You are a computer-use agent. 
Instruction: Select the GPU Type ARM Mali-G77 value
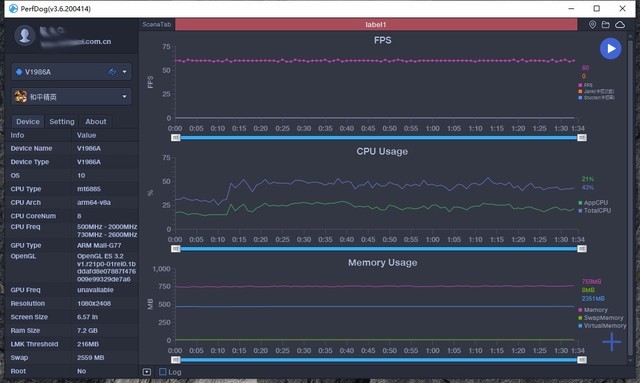click(x=99, y=245)
